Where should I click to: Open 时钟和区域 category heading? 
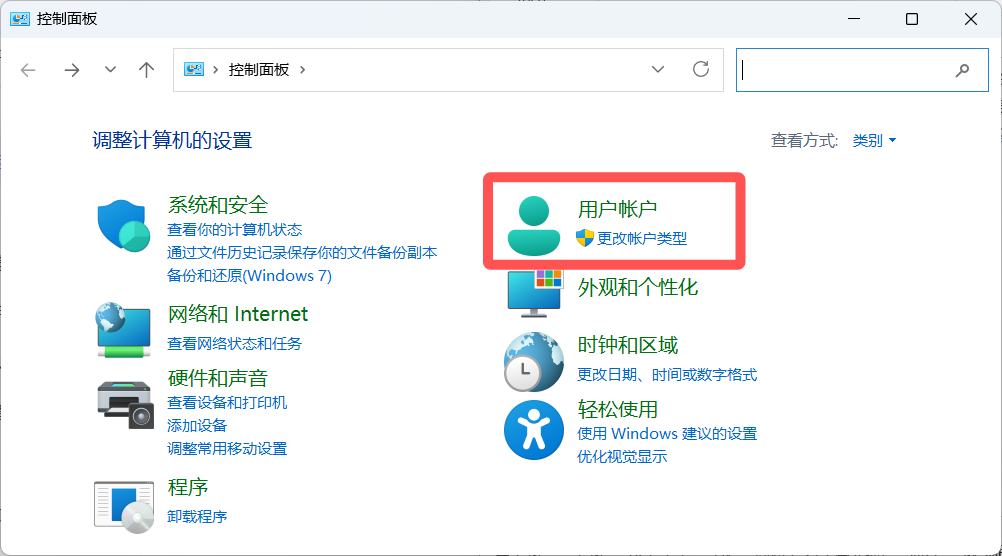(x=628, y=346)
